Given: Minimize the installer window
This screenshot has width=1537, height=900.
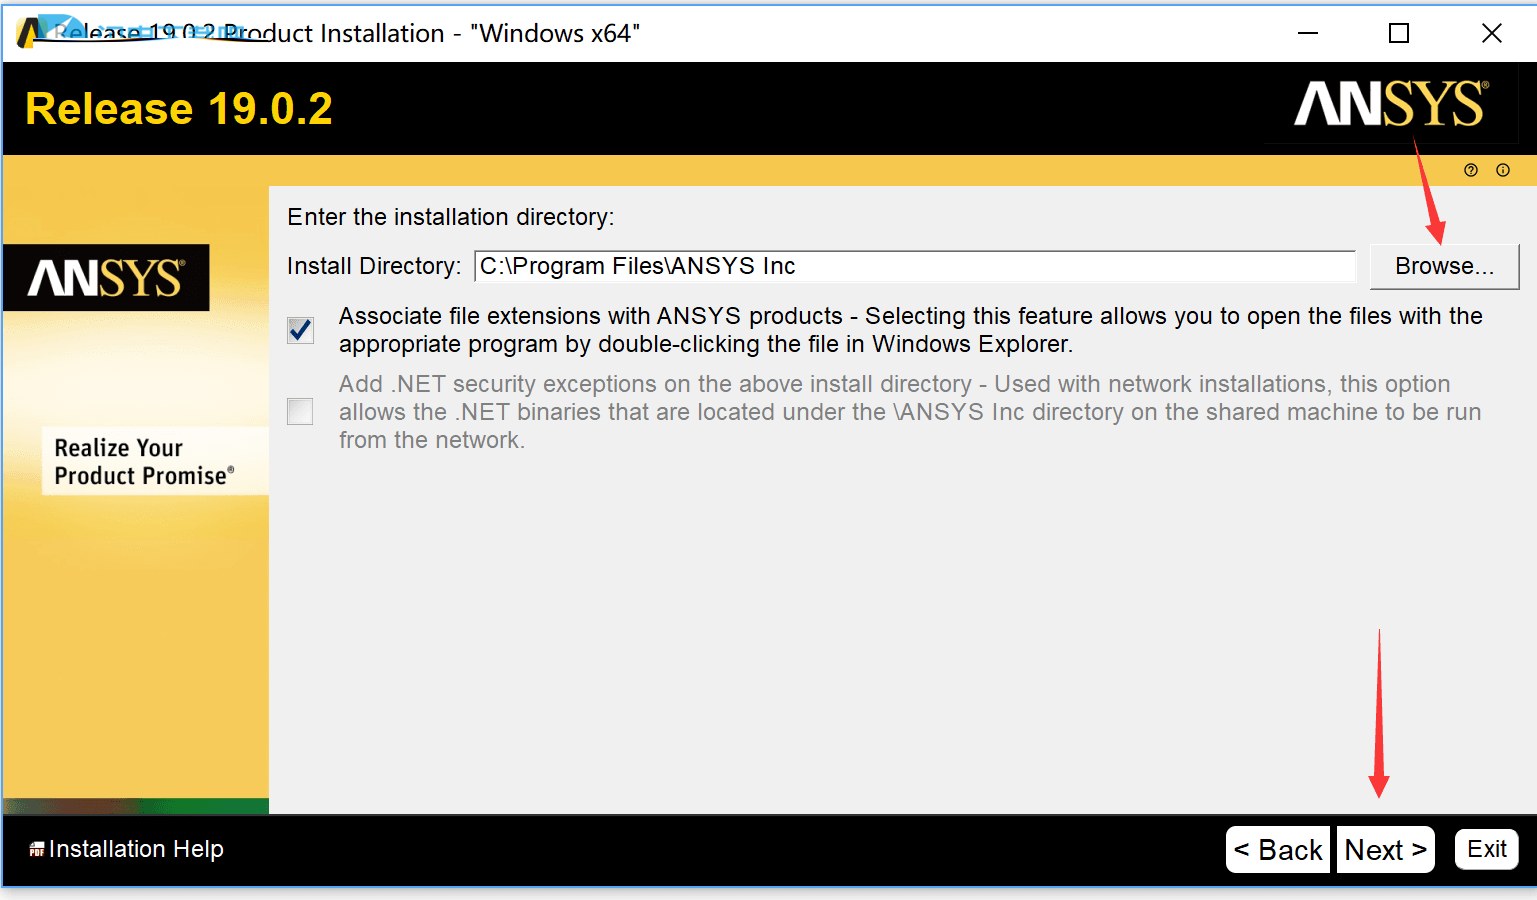Looking at the screenshot, I should (x=1307, y=33).
